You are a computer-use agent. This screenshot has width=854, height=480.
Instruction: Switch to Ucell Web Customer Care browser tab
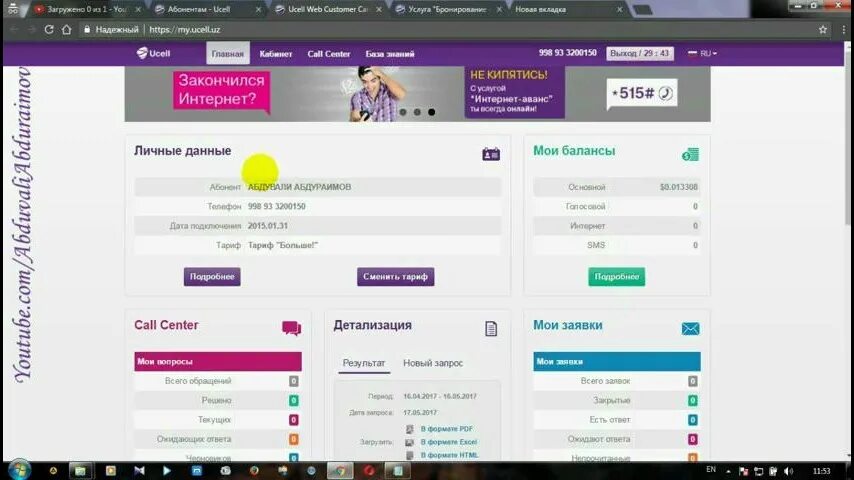[327, 9]
